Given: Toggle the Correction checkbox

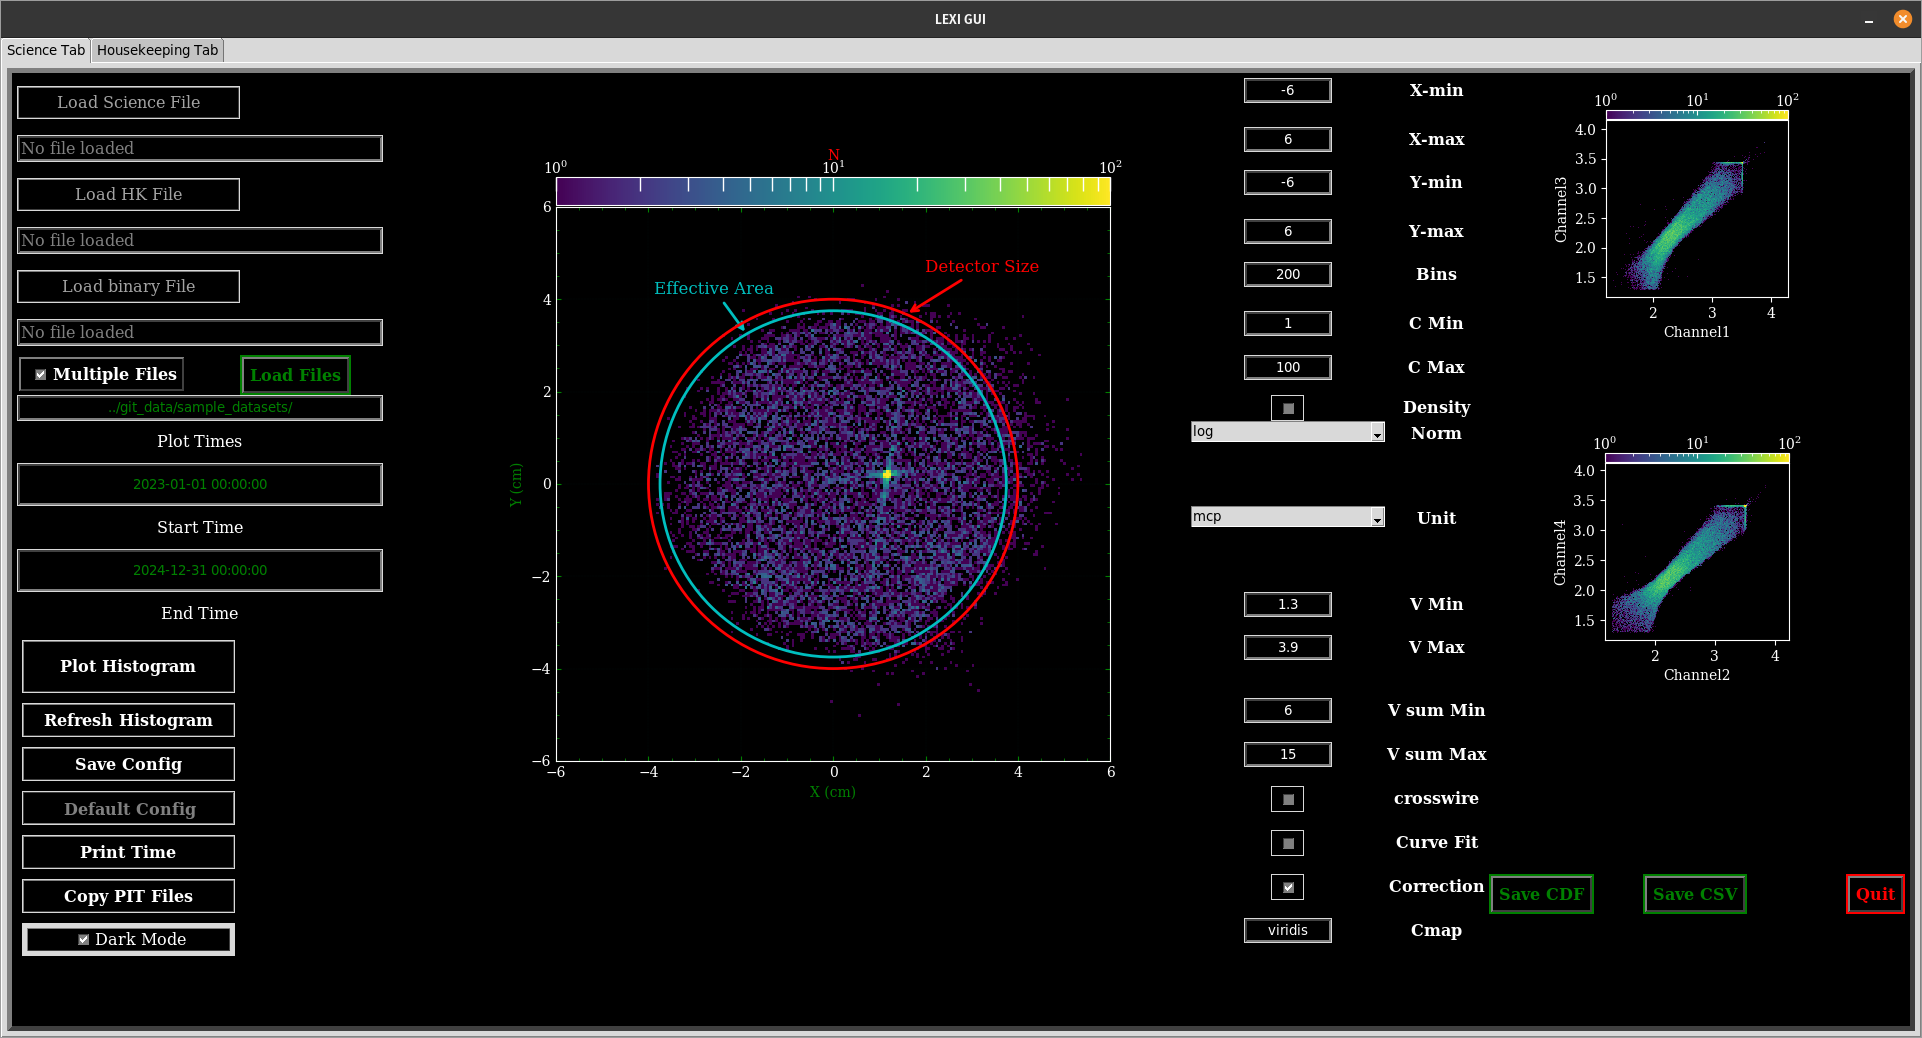Looking at the screenshot, I should tap(1288, 887).
